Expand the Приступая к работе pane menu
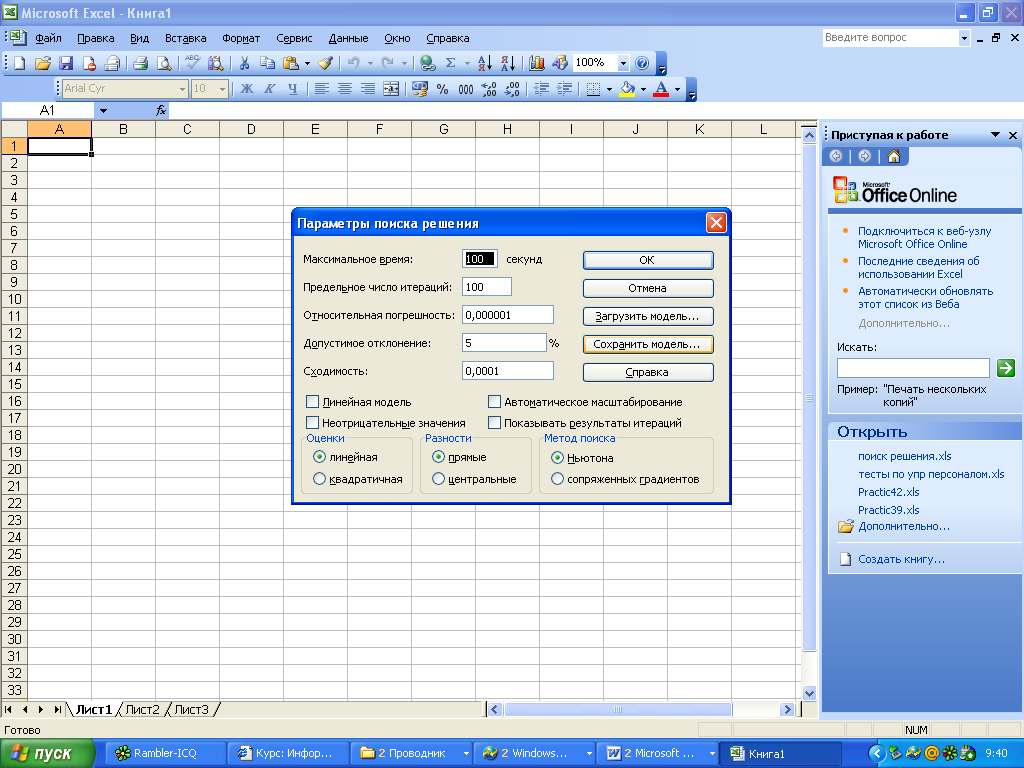Image resolution: width=1024 pixels, height=768 pixels. coord(995,135)
